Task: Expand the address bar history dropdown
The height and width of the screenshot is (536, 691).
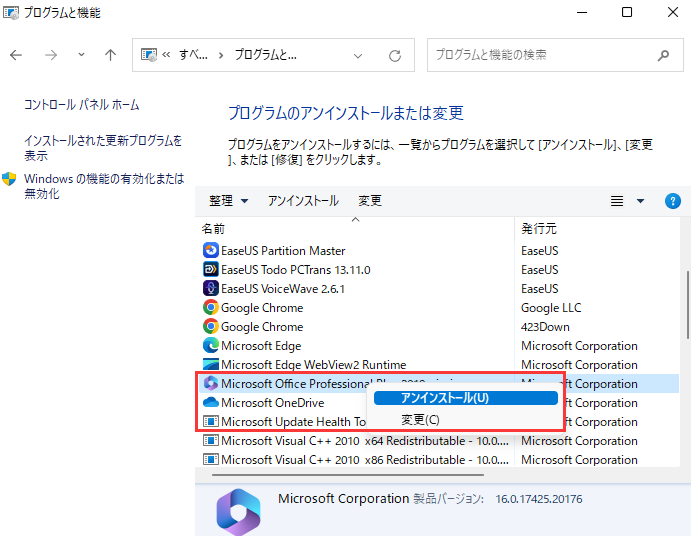Action: (x=358, y=56)
